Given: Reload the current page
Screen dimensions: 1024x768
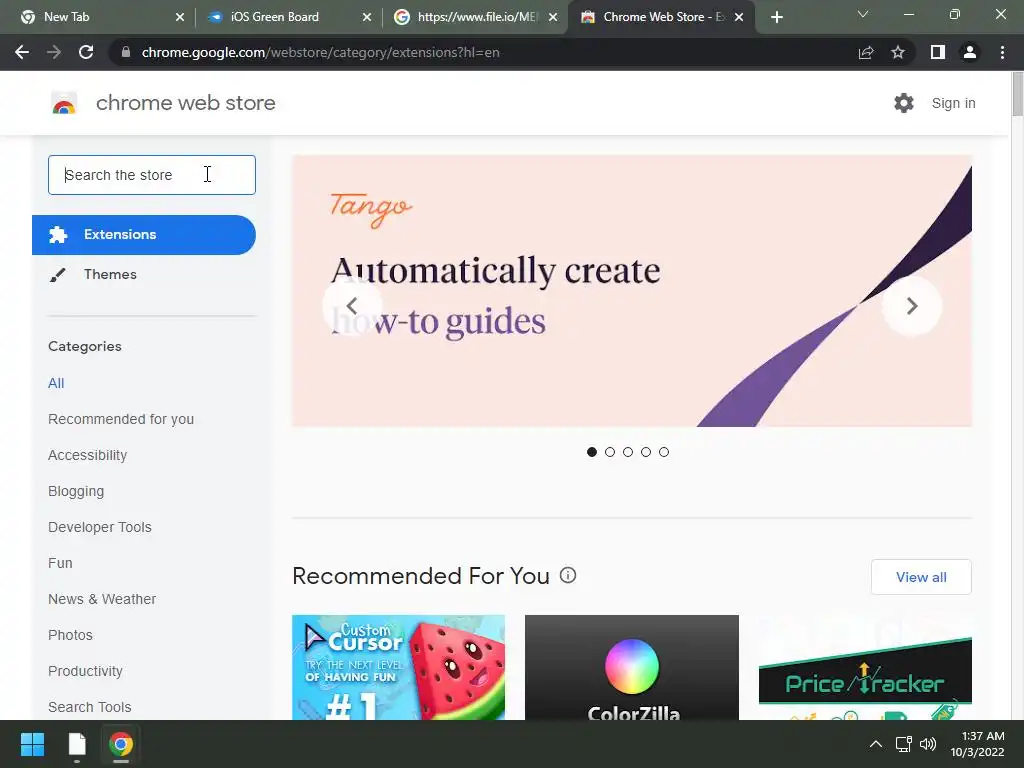Looking at the screenshot, I should click(86, 52).
